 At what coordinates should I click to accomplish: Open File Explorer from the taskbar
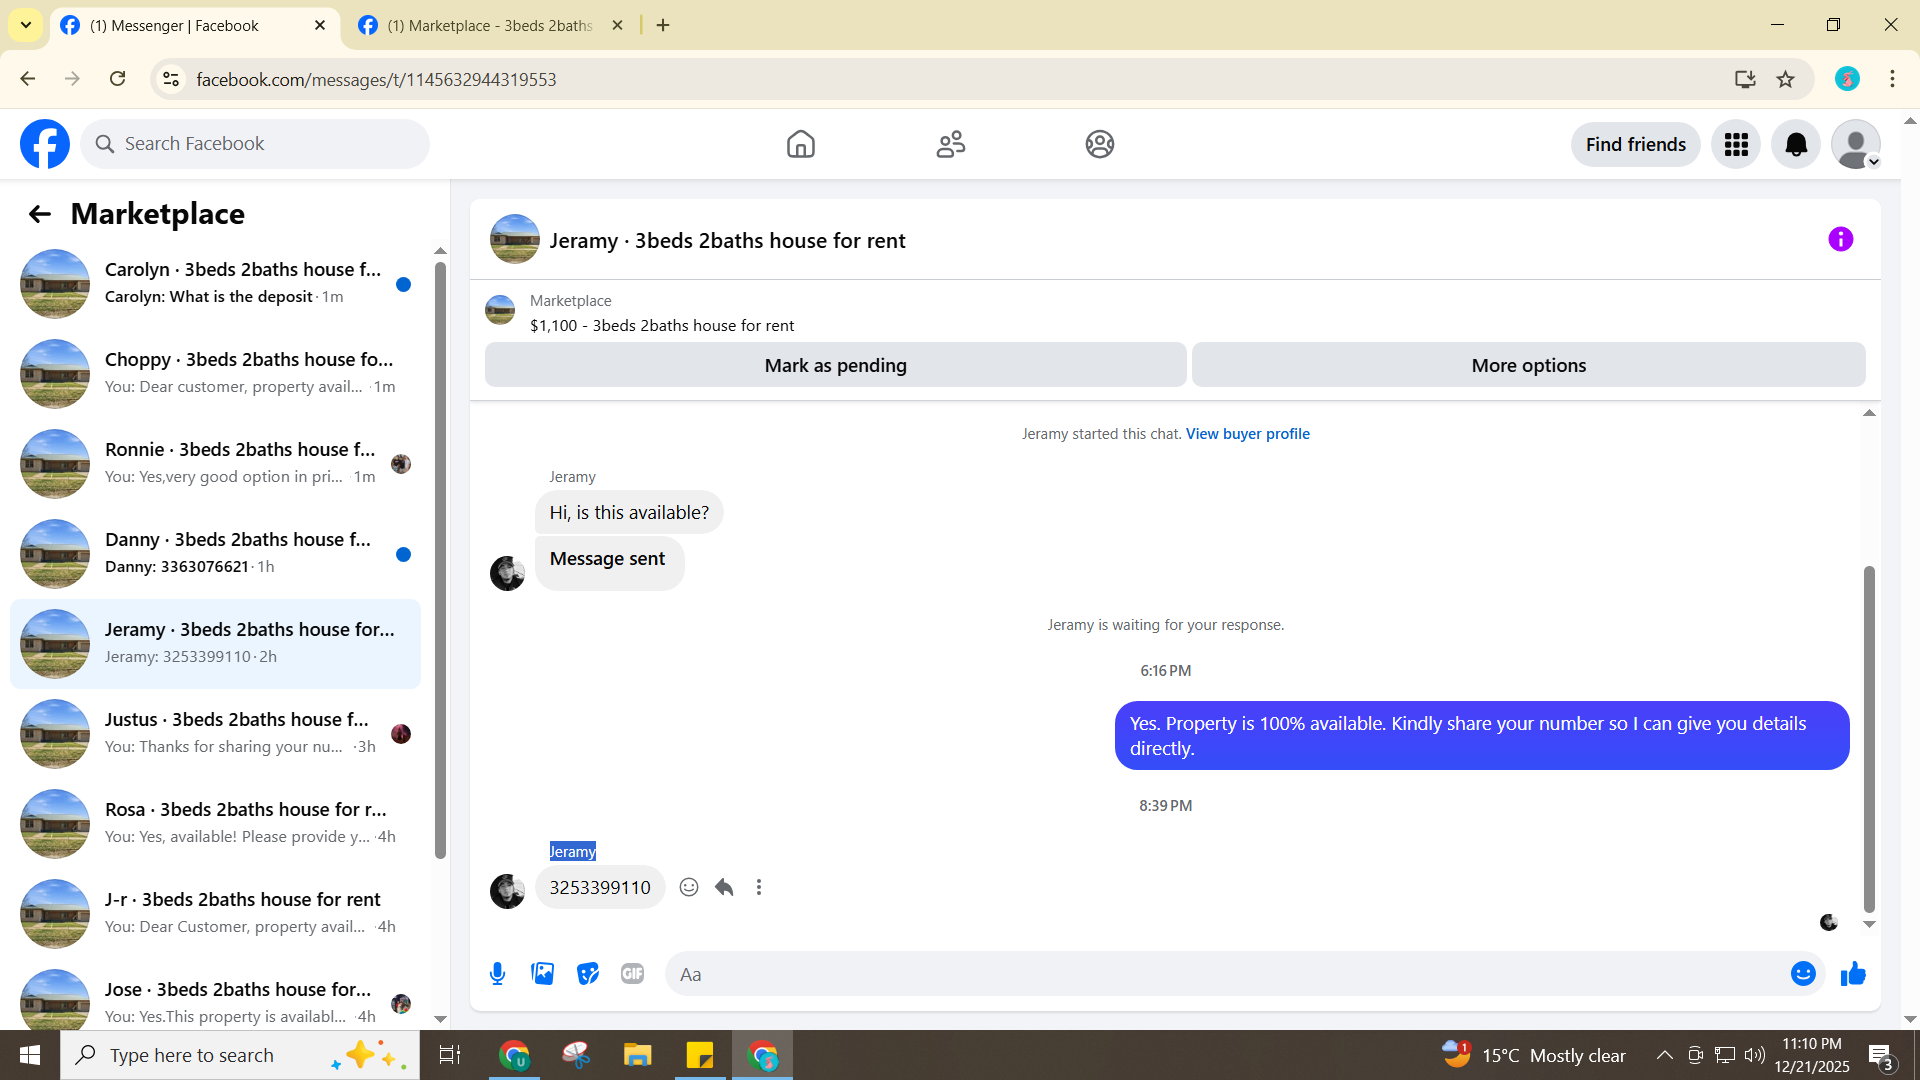coord(638,1055)
